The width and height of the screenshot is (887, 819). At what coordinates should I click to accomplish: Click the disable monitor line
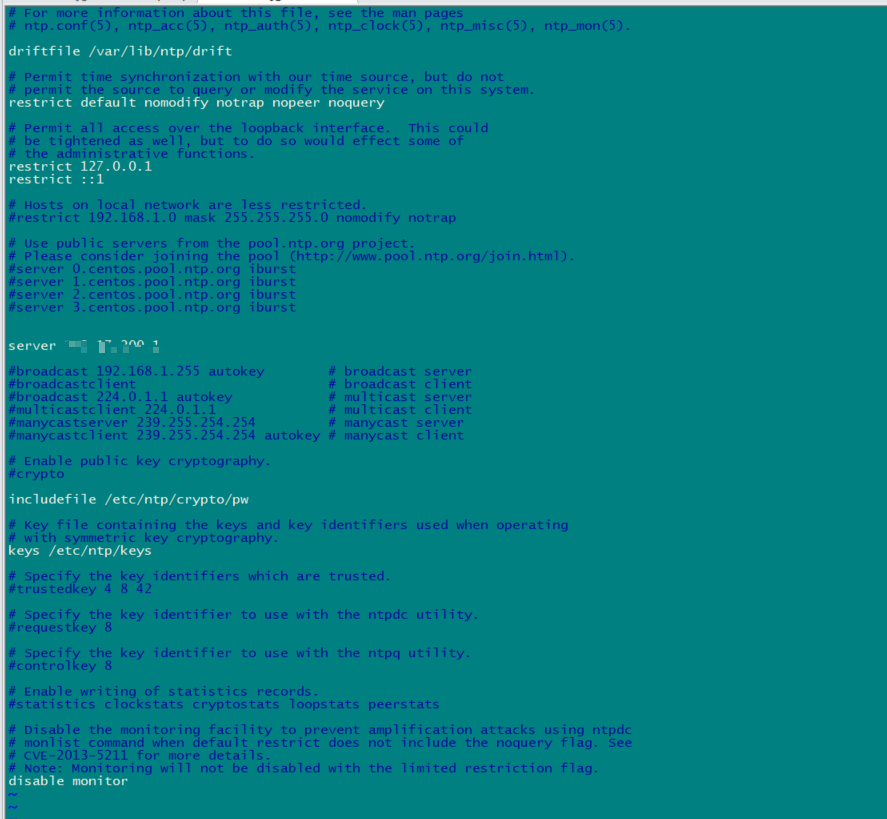tap(68, 781)
